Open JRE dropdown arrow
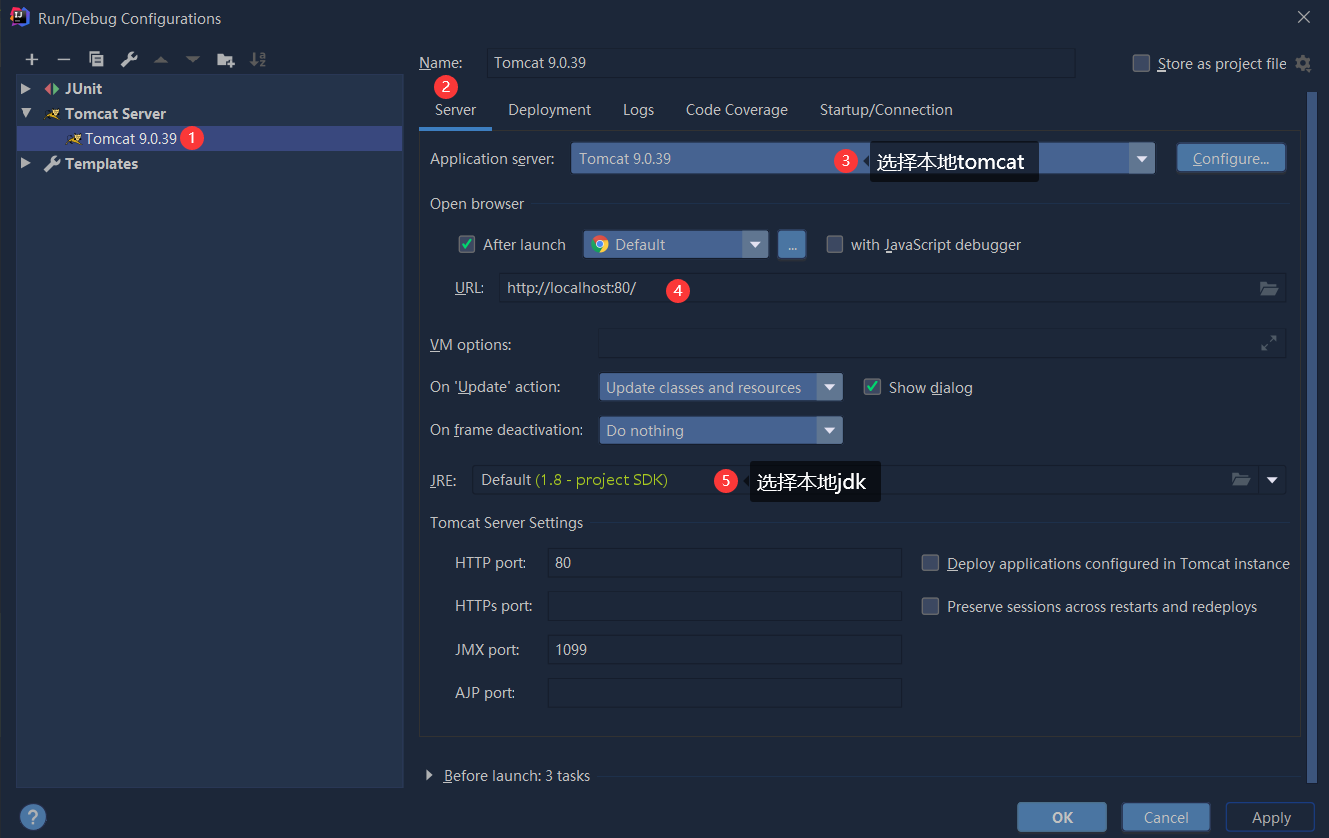 click(1272, 480)
